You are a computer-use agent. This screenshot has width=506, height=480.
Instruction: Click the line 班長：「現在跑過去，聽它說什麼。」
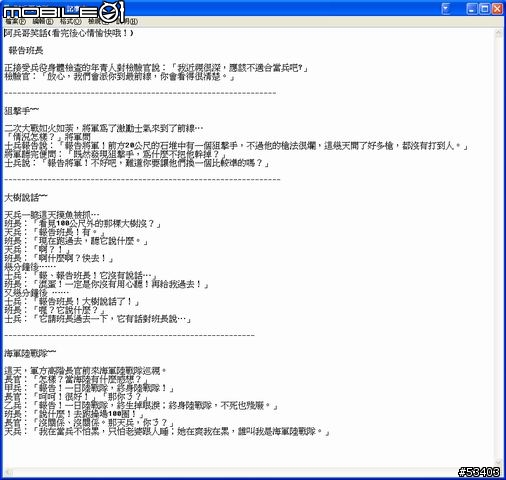coord(76,241)
